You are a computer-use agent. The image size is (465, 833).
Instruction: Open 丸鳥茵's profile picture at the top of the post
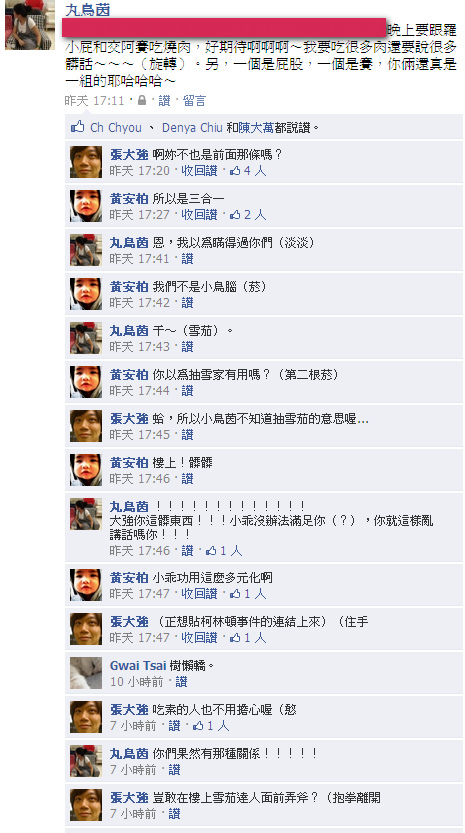click(x=30, y=25)
